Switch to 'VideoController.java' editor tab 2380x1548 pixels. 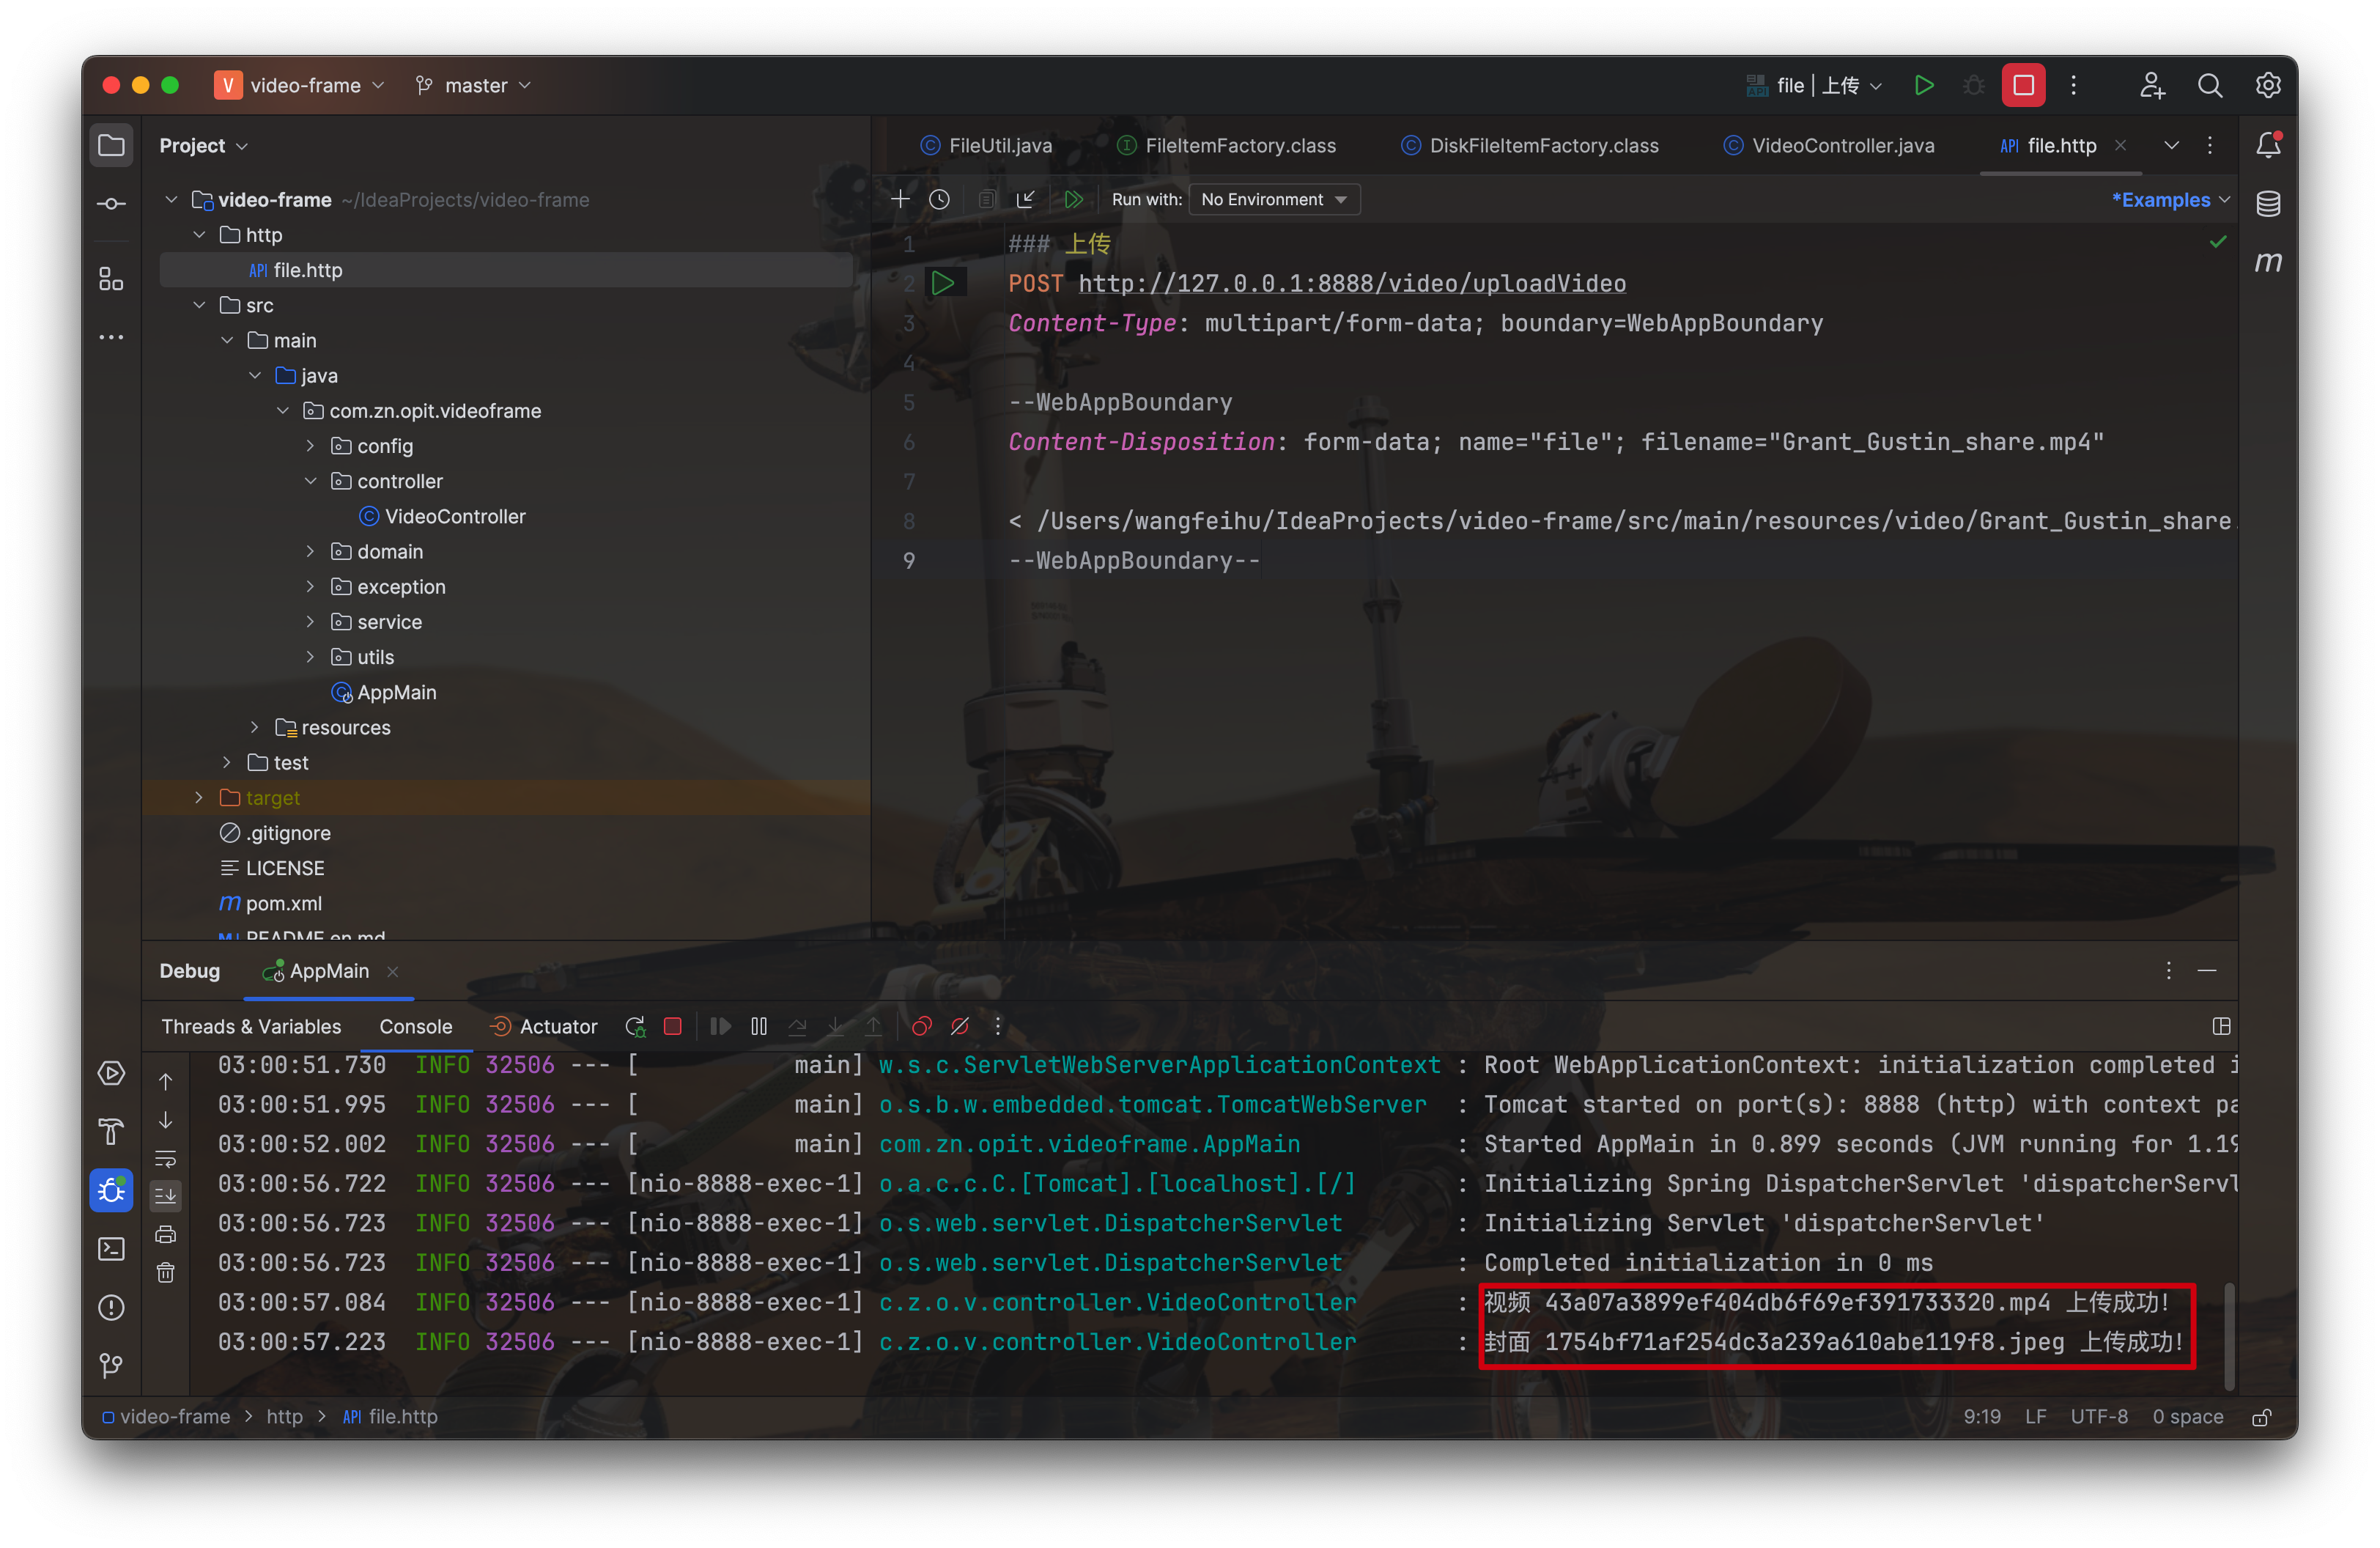1844,146
